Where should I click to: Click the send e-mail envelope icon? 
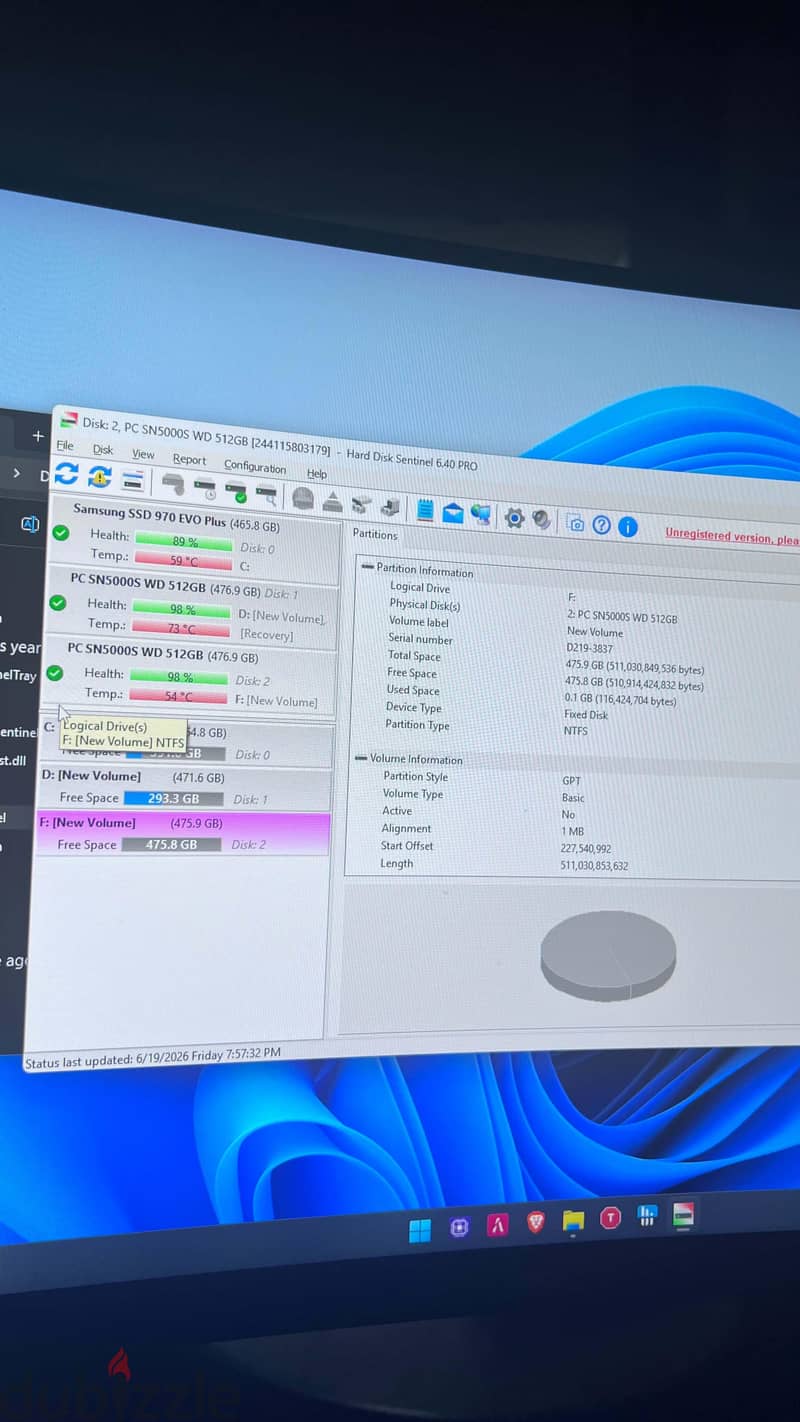[453, 513]
